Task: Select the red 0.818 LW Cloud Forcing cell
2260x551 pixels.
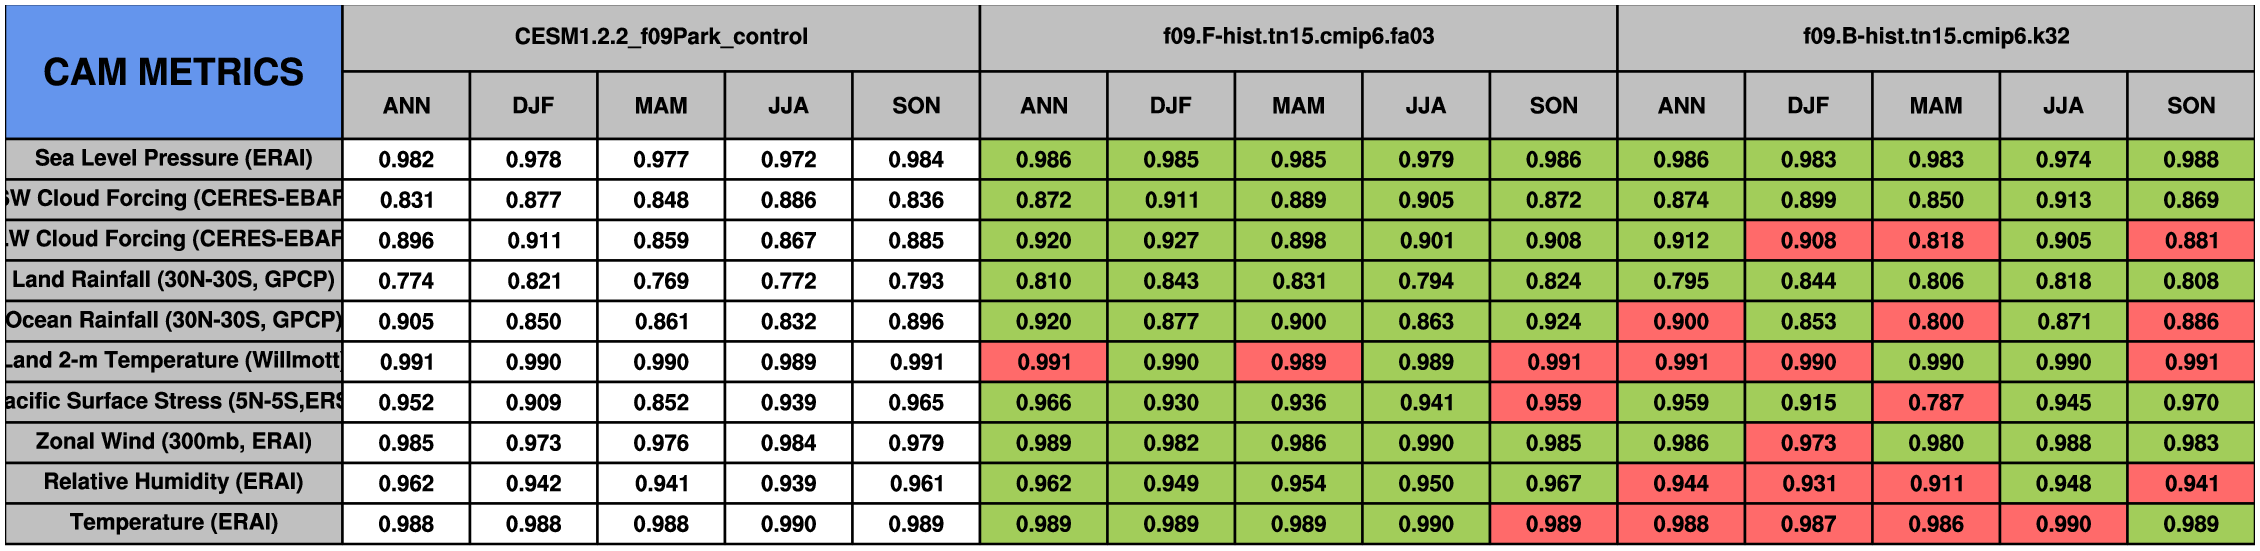Action: [1935, 240]
